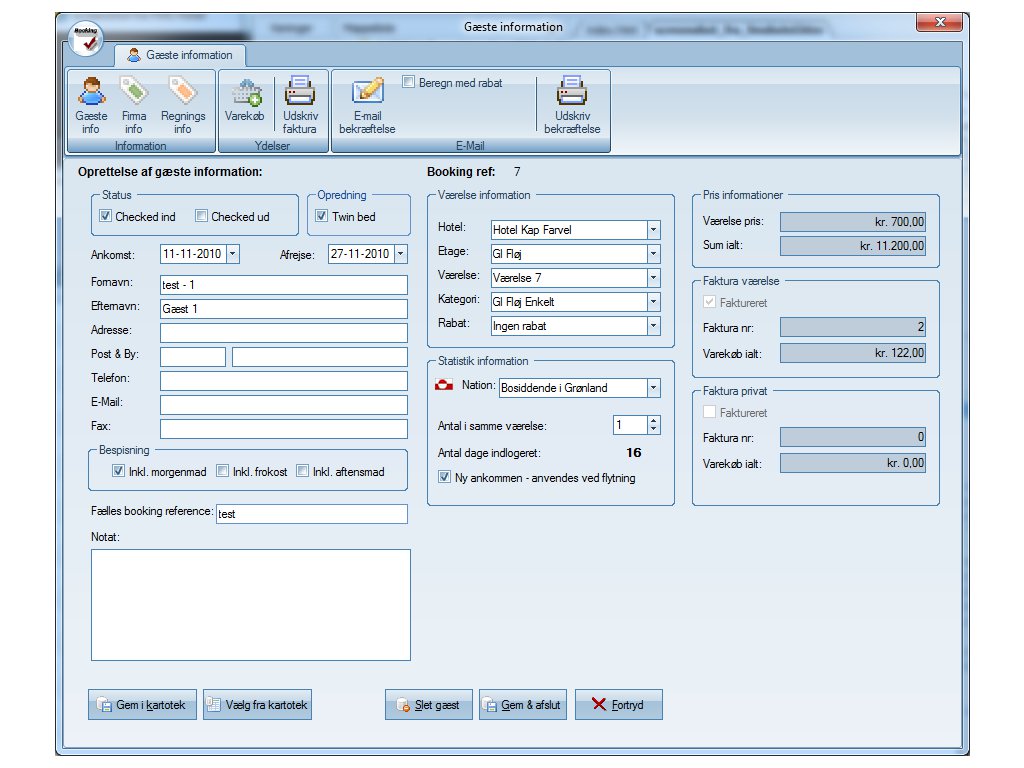This screenshot has height=768, width=1024.
Task: Open the Ankomst date picker dropdown
Action: 233,254
